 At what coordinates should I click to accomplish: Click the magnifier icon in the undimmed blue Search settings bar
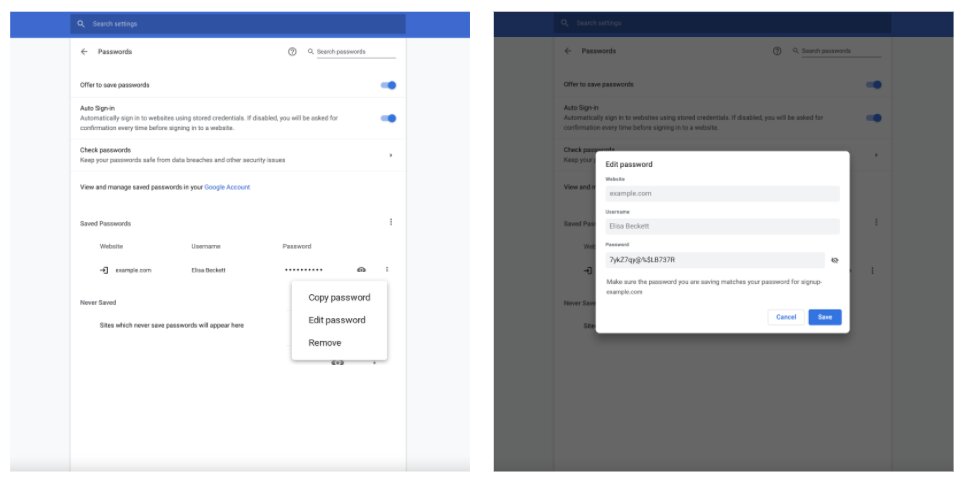pyautogui.click(x=81, y=24)
